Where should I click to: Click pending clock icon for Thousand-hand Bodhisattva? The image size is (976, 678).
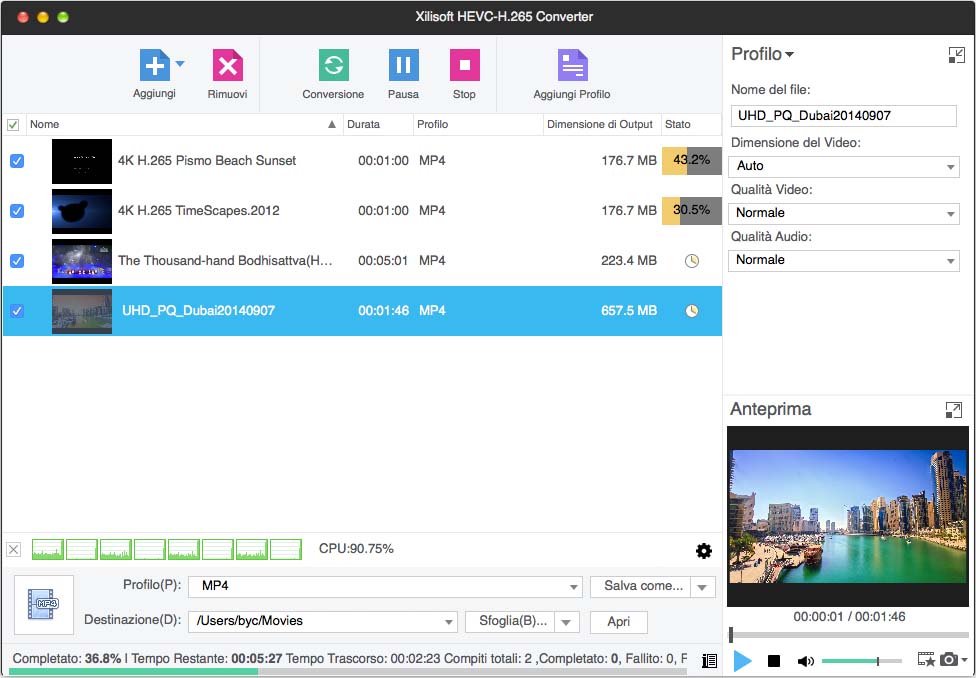(x=692, y=261)
